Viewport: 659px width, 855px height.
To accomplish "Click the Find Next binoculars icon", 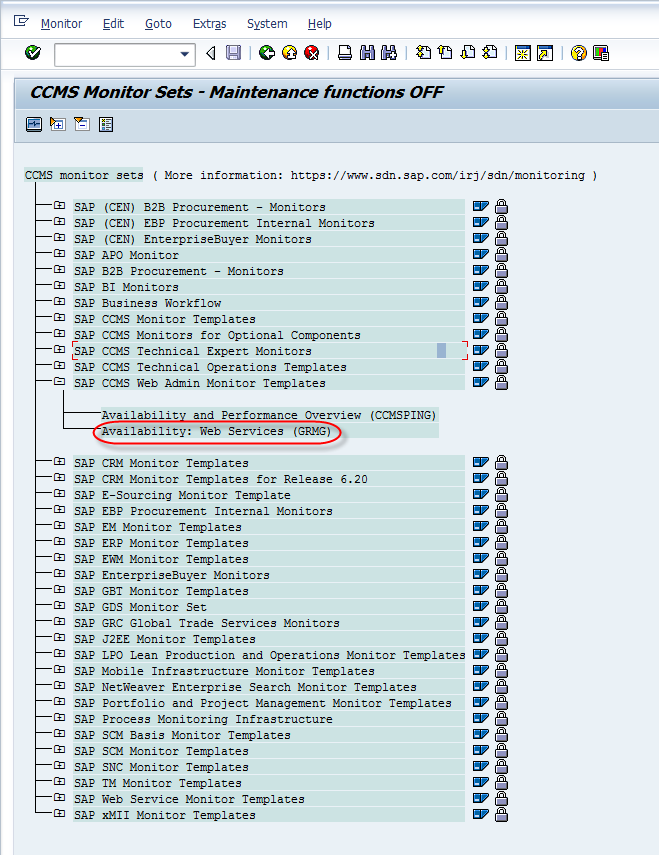I will point(389,53).
